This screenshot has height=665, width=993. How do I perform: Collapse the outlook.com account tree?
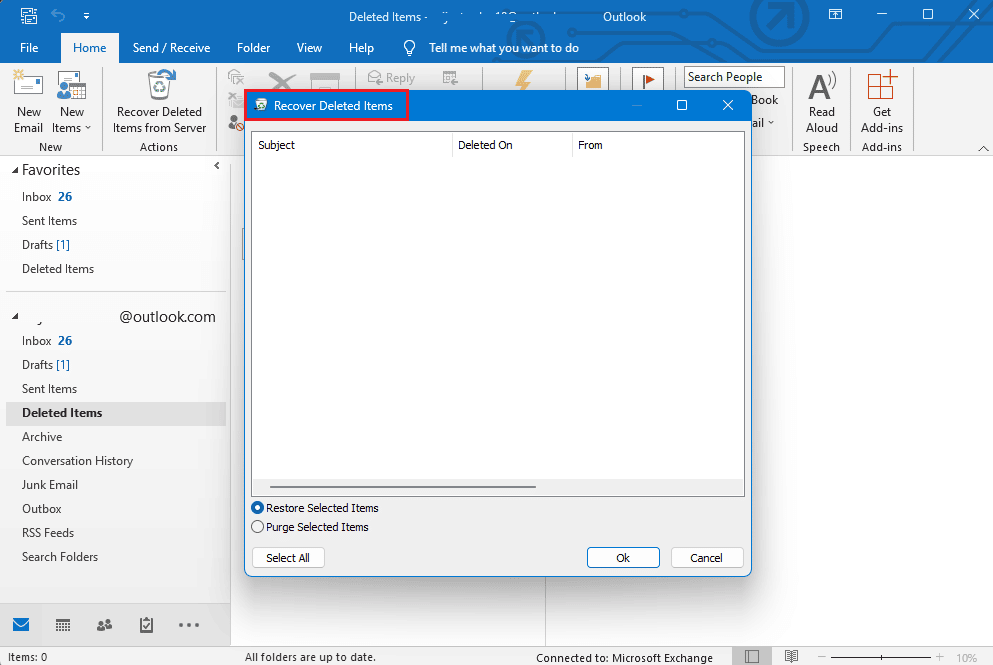pyautogui.click(x=15, y=316)
